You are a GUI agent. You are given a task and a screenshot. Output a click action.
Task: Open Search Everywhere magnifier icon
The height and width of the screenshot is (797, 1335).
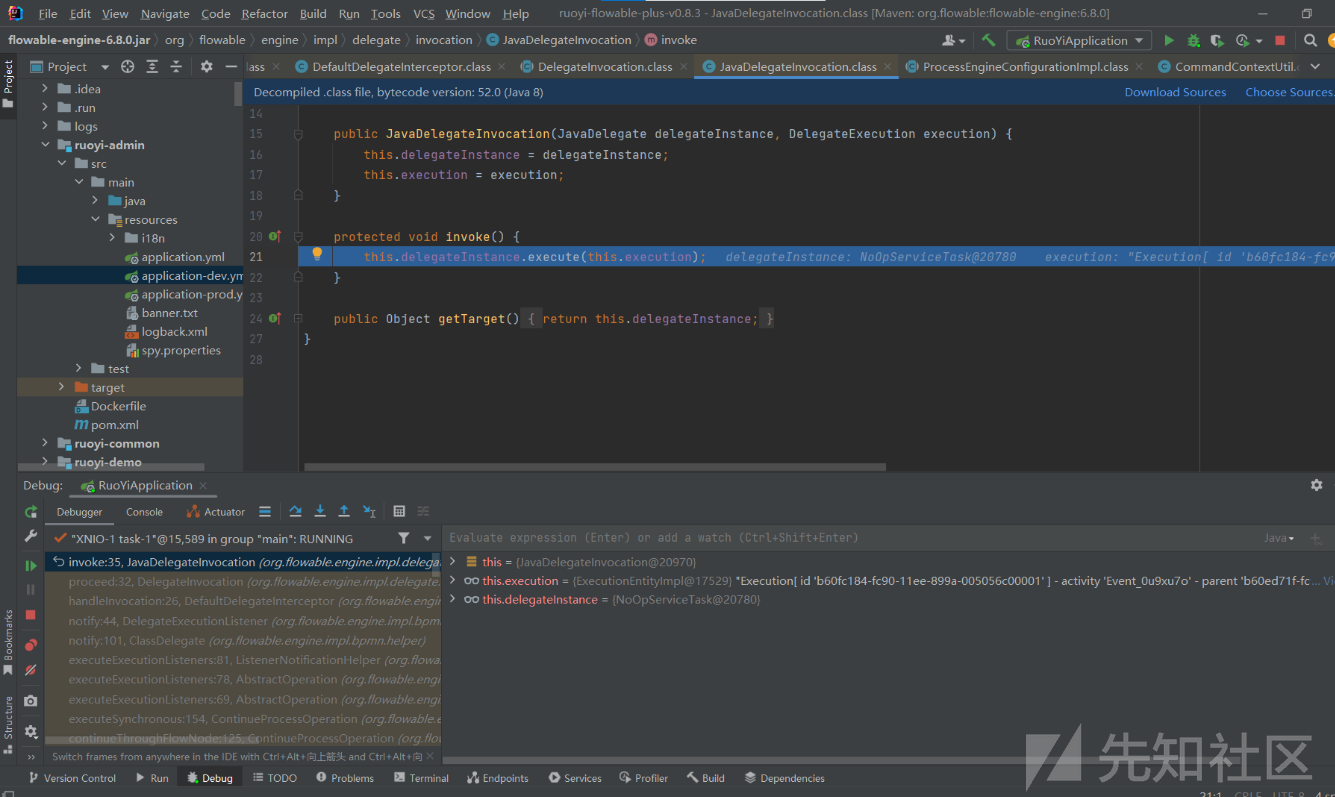point(1311,40)
